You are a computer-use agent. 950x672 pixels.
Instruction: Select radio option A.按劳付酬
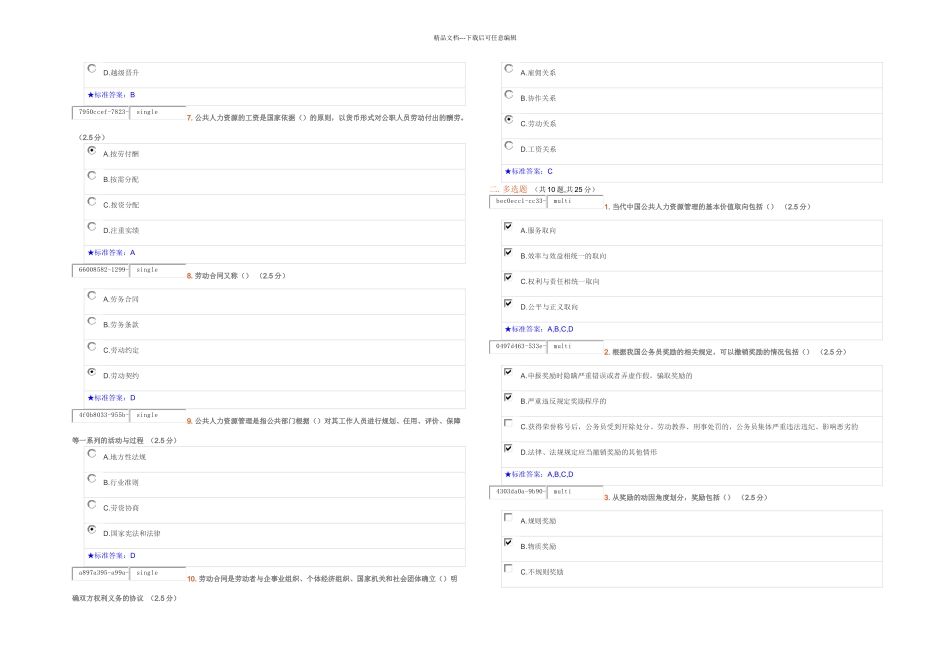coord(91,150)
